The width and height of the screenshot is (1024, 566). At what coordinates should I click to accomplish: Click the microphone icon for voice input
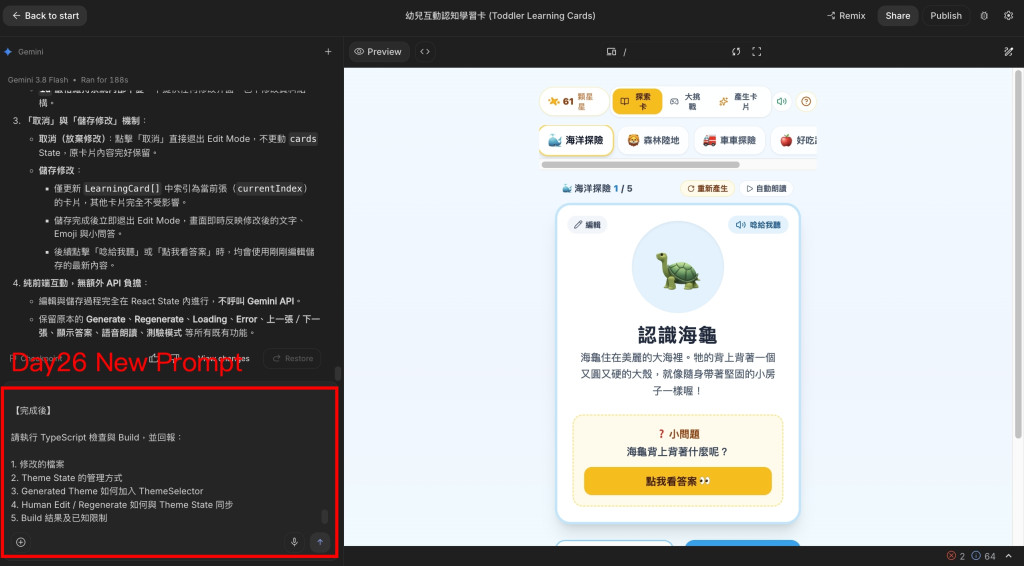295,542
